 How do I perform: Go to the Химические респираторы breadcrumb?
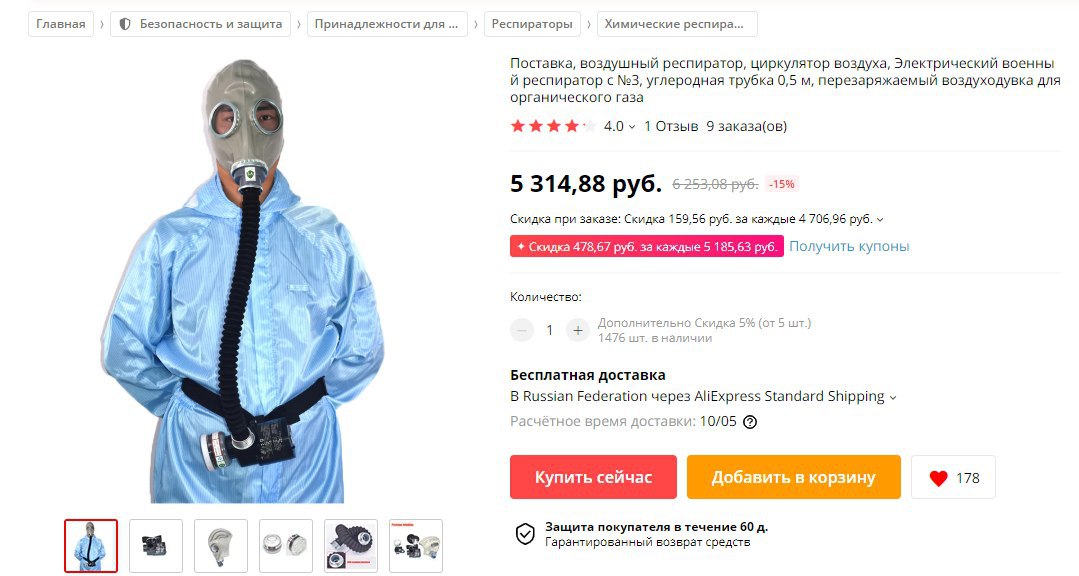point(677,24)
